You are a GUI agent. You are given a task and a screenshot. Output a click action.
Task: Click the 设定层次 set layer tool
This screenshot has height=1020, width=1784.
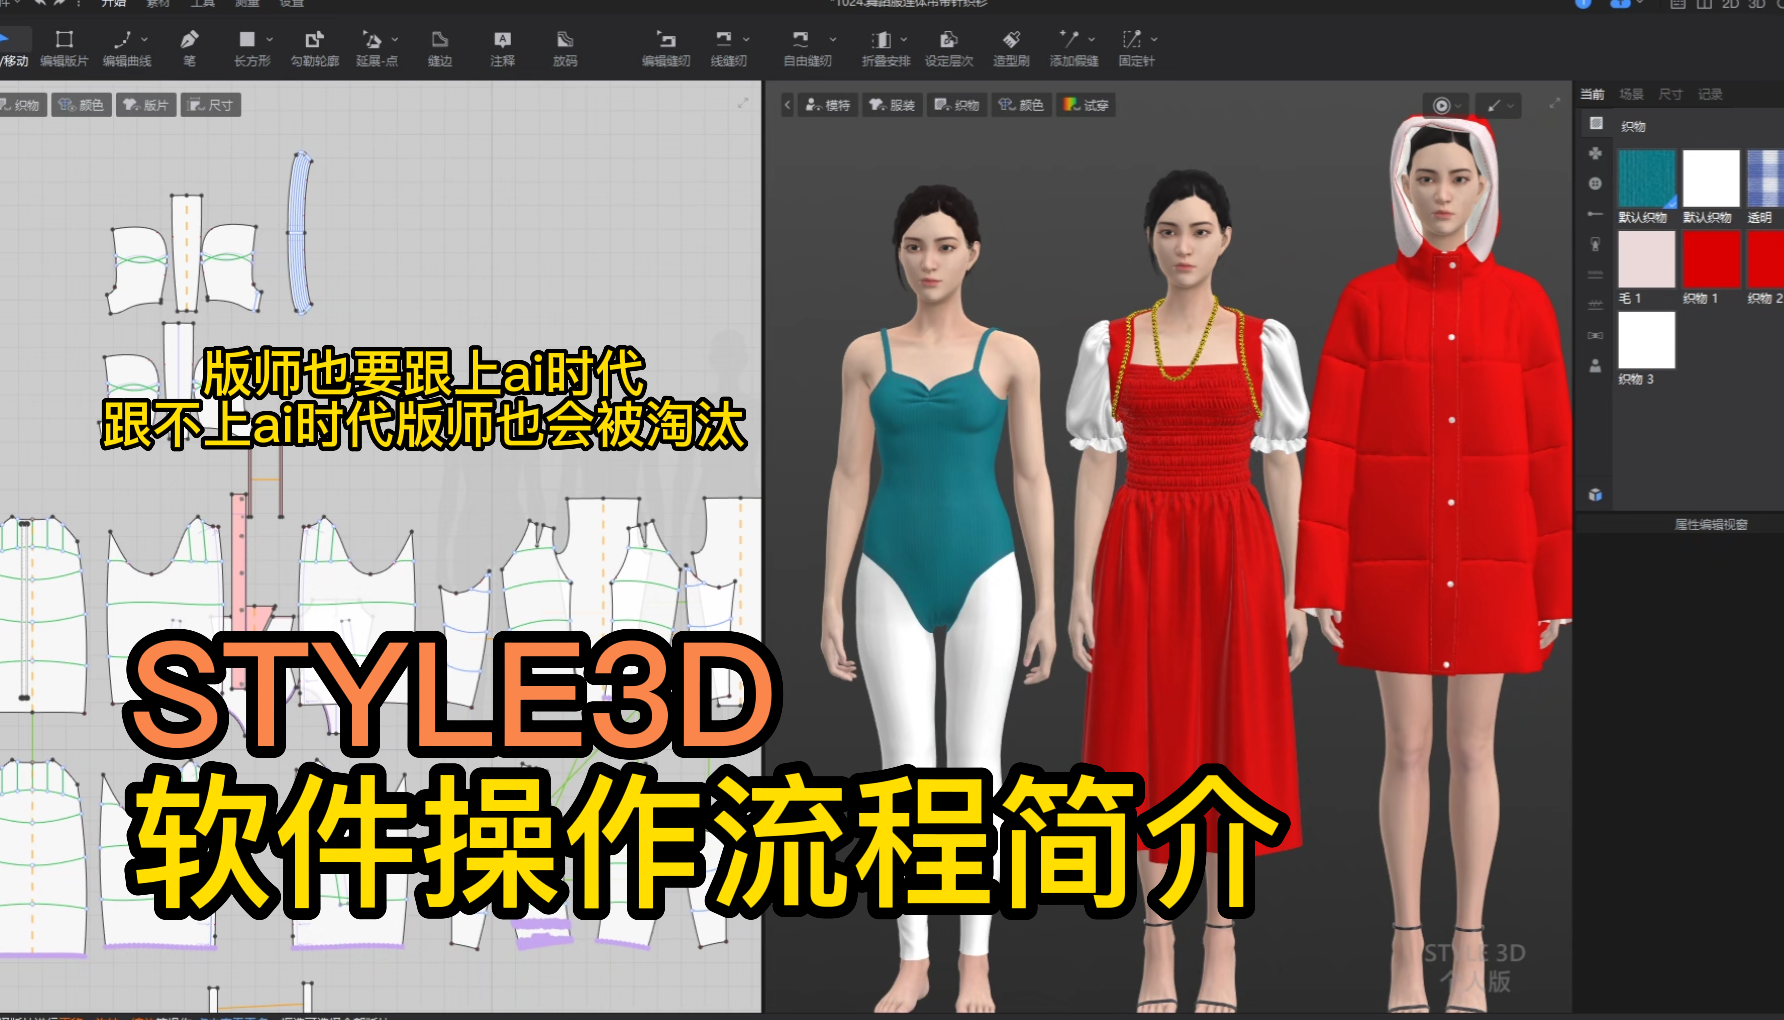pos(949,48)
